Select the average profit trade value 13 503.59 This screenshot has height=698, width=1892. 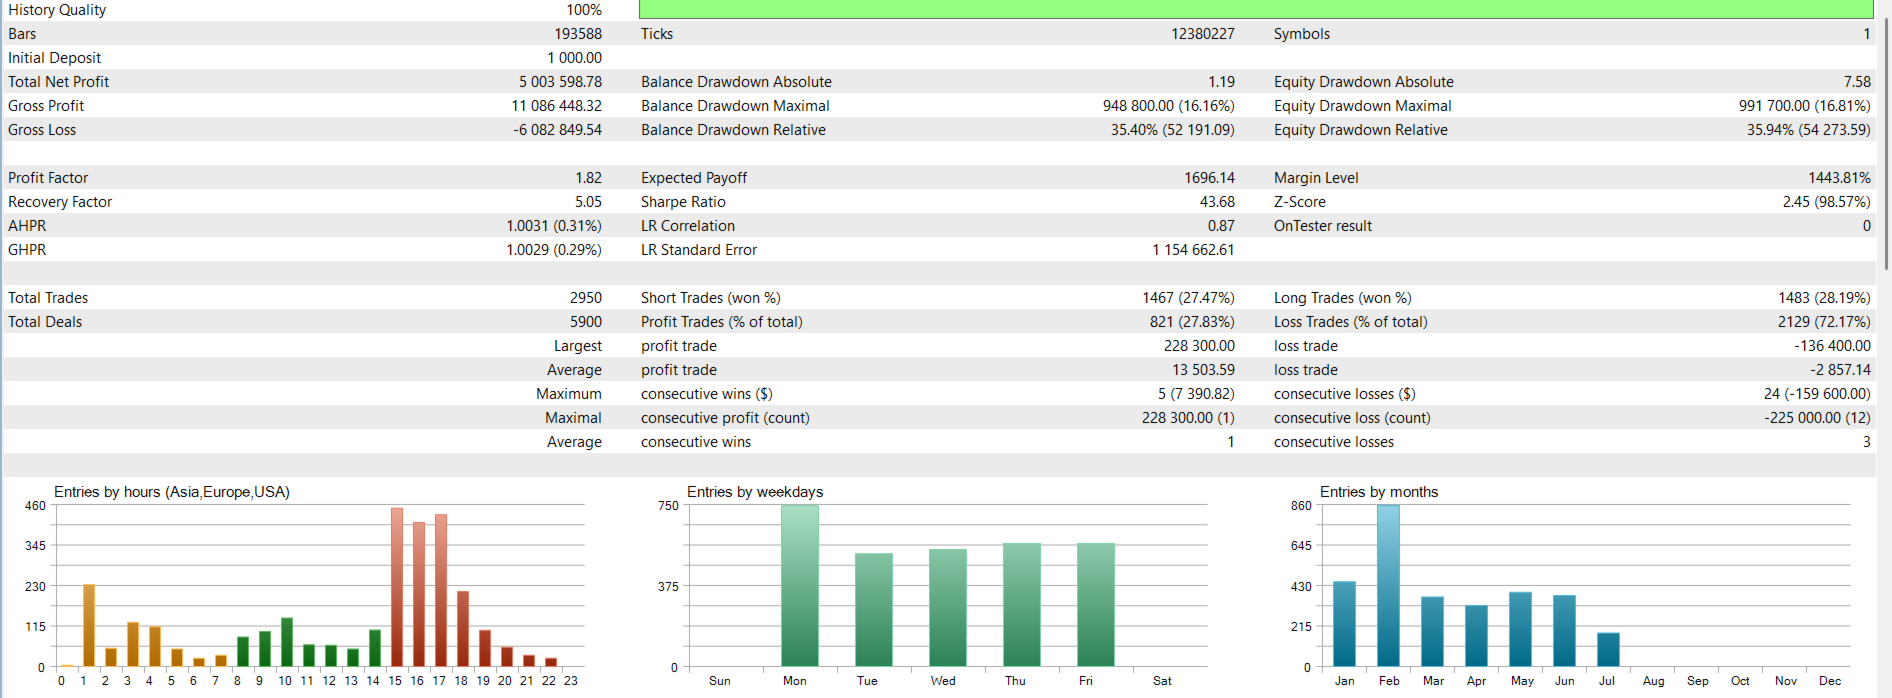1203,370
